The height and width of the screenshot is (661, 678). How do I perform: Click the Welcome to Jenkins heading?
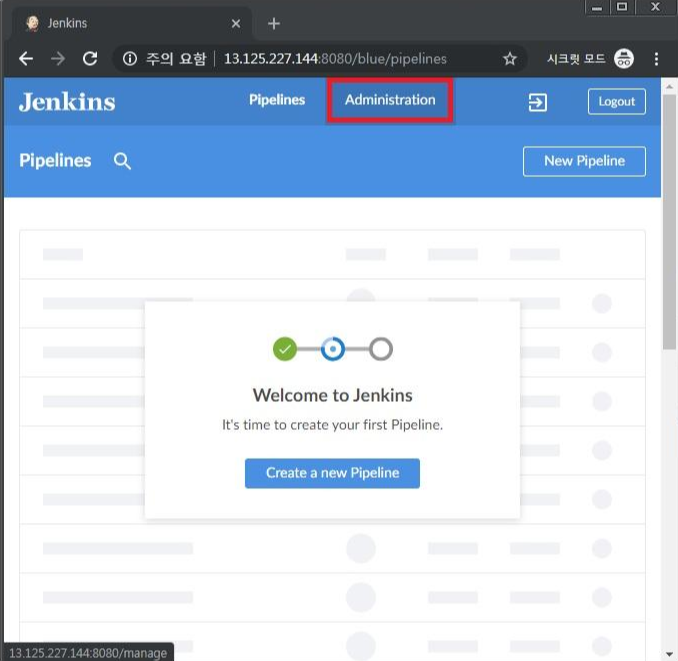pyautogui.click(x=333, y=395)
